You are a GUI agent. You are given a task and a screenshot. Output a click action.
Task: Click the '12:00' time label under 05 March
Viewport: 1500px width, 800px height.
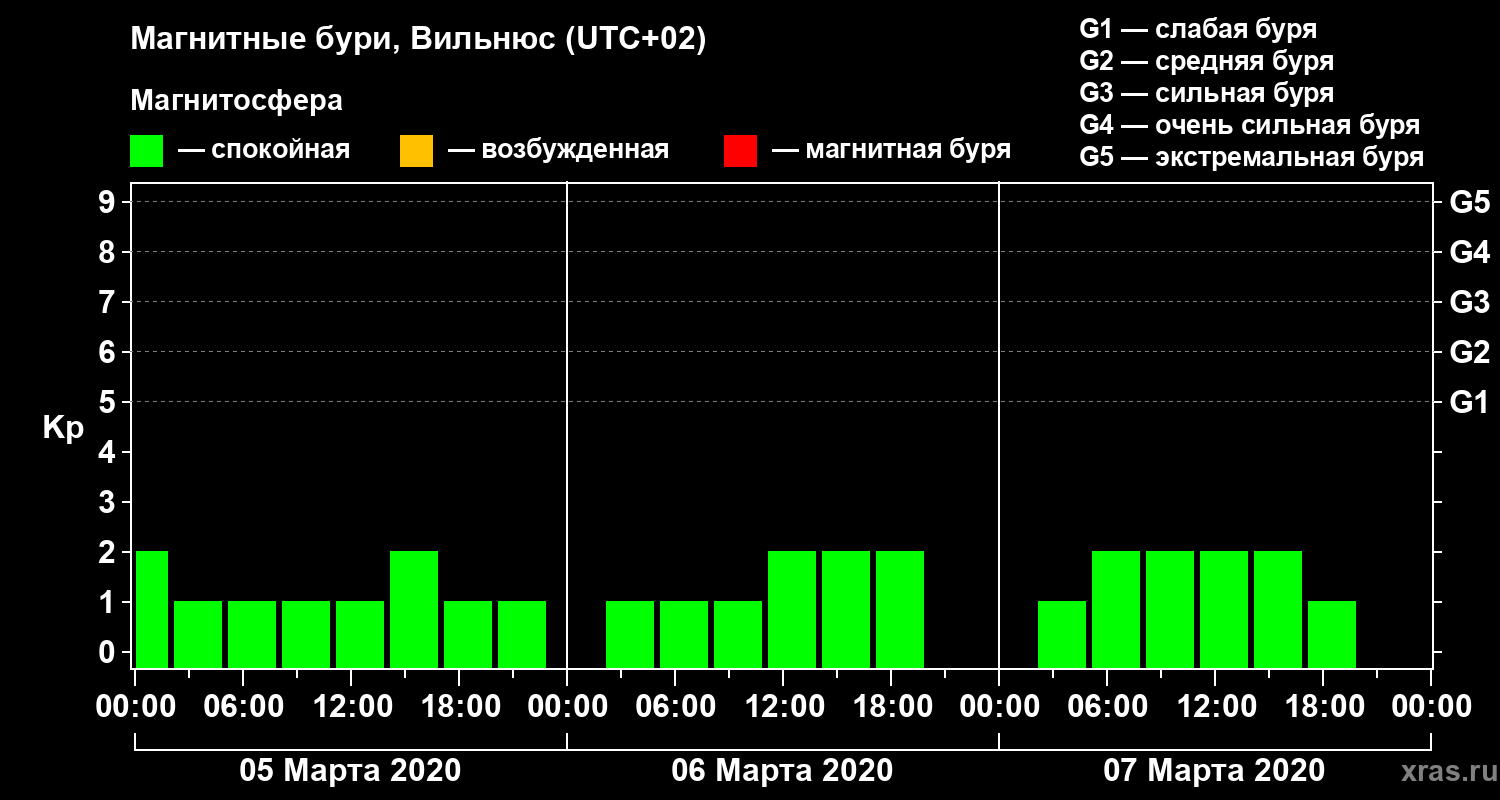pos(351,707)
